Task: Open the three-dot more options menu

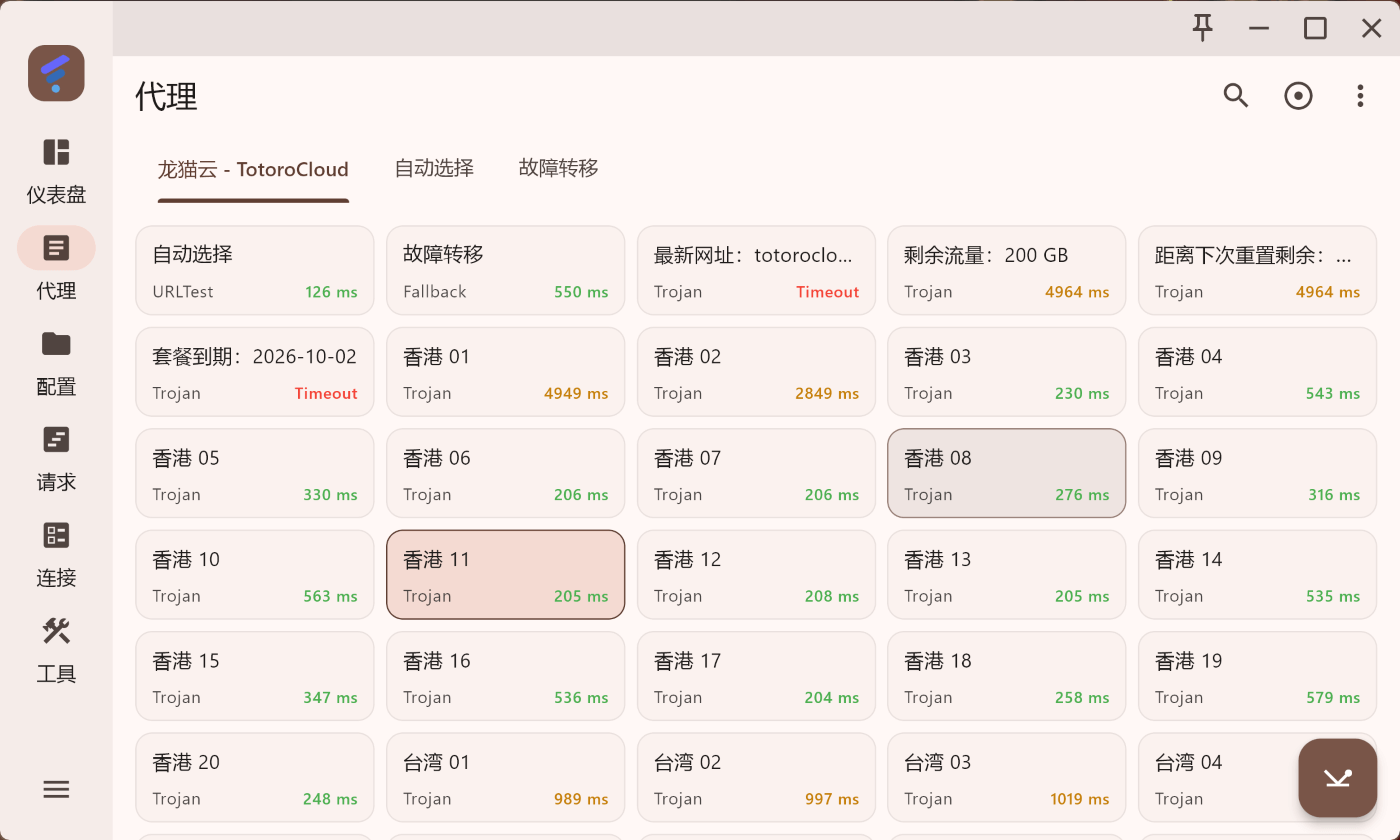Action: (x=1360, y=96)
